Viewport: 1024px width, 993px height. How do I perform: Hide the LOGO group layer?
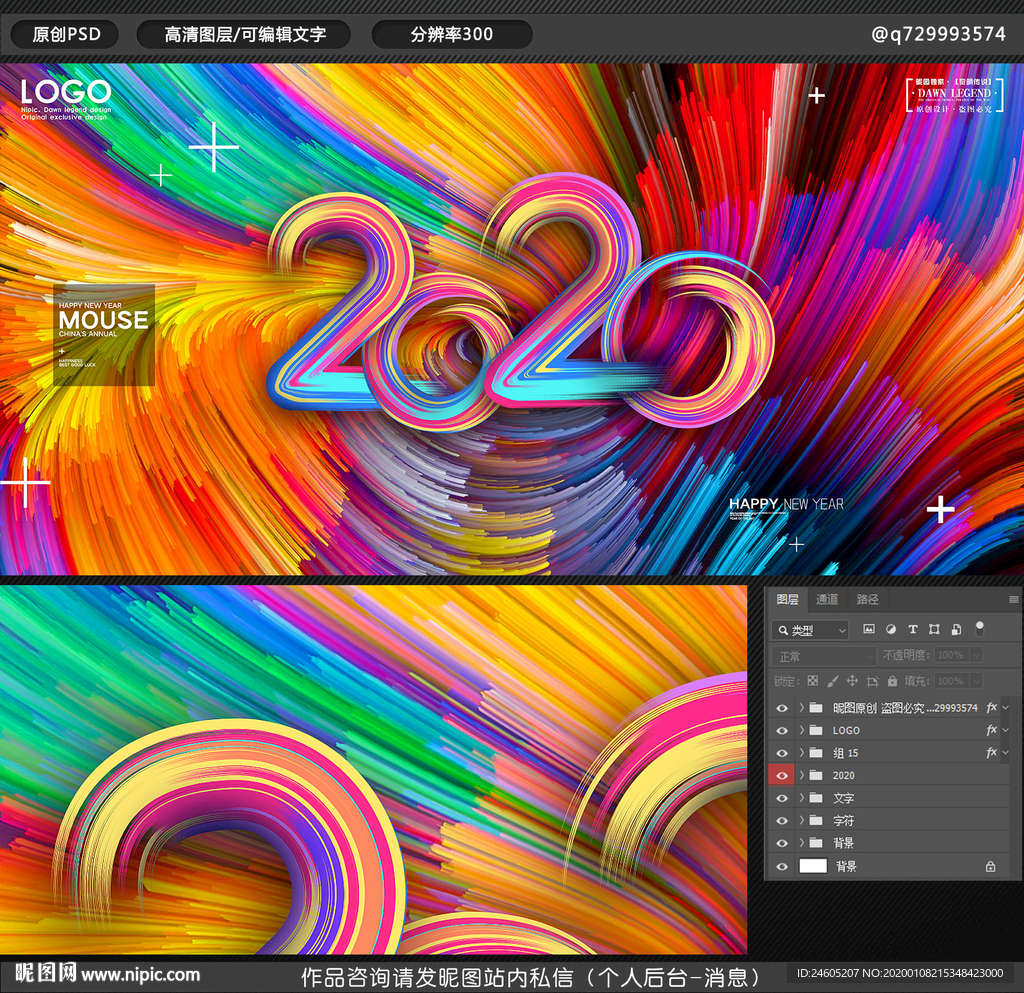tap(782, 731)
